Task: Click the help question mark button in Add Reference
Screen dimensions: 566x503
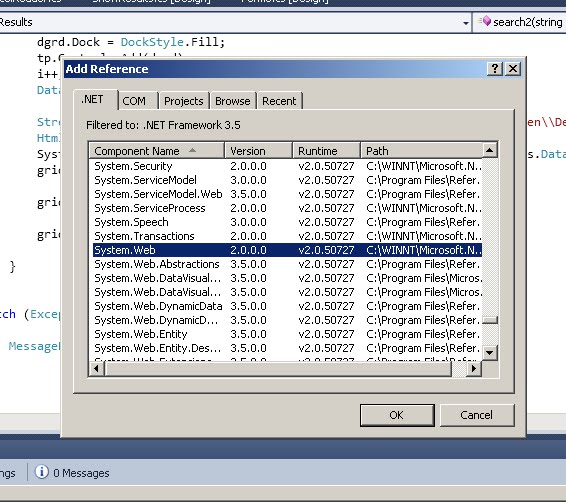Action: 495,69
